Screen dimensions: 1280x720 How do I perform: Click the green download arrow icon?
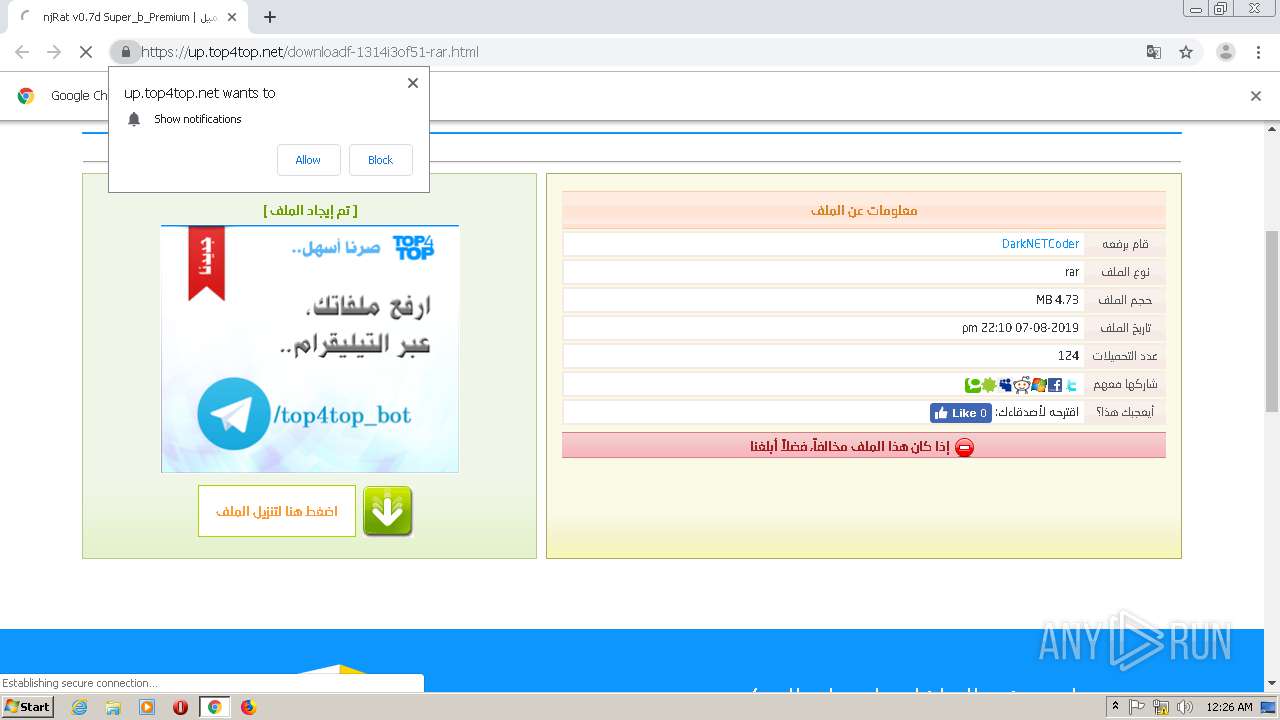click(387, 511)
